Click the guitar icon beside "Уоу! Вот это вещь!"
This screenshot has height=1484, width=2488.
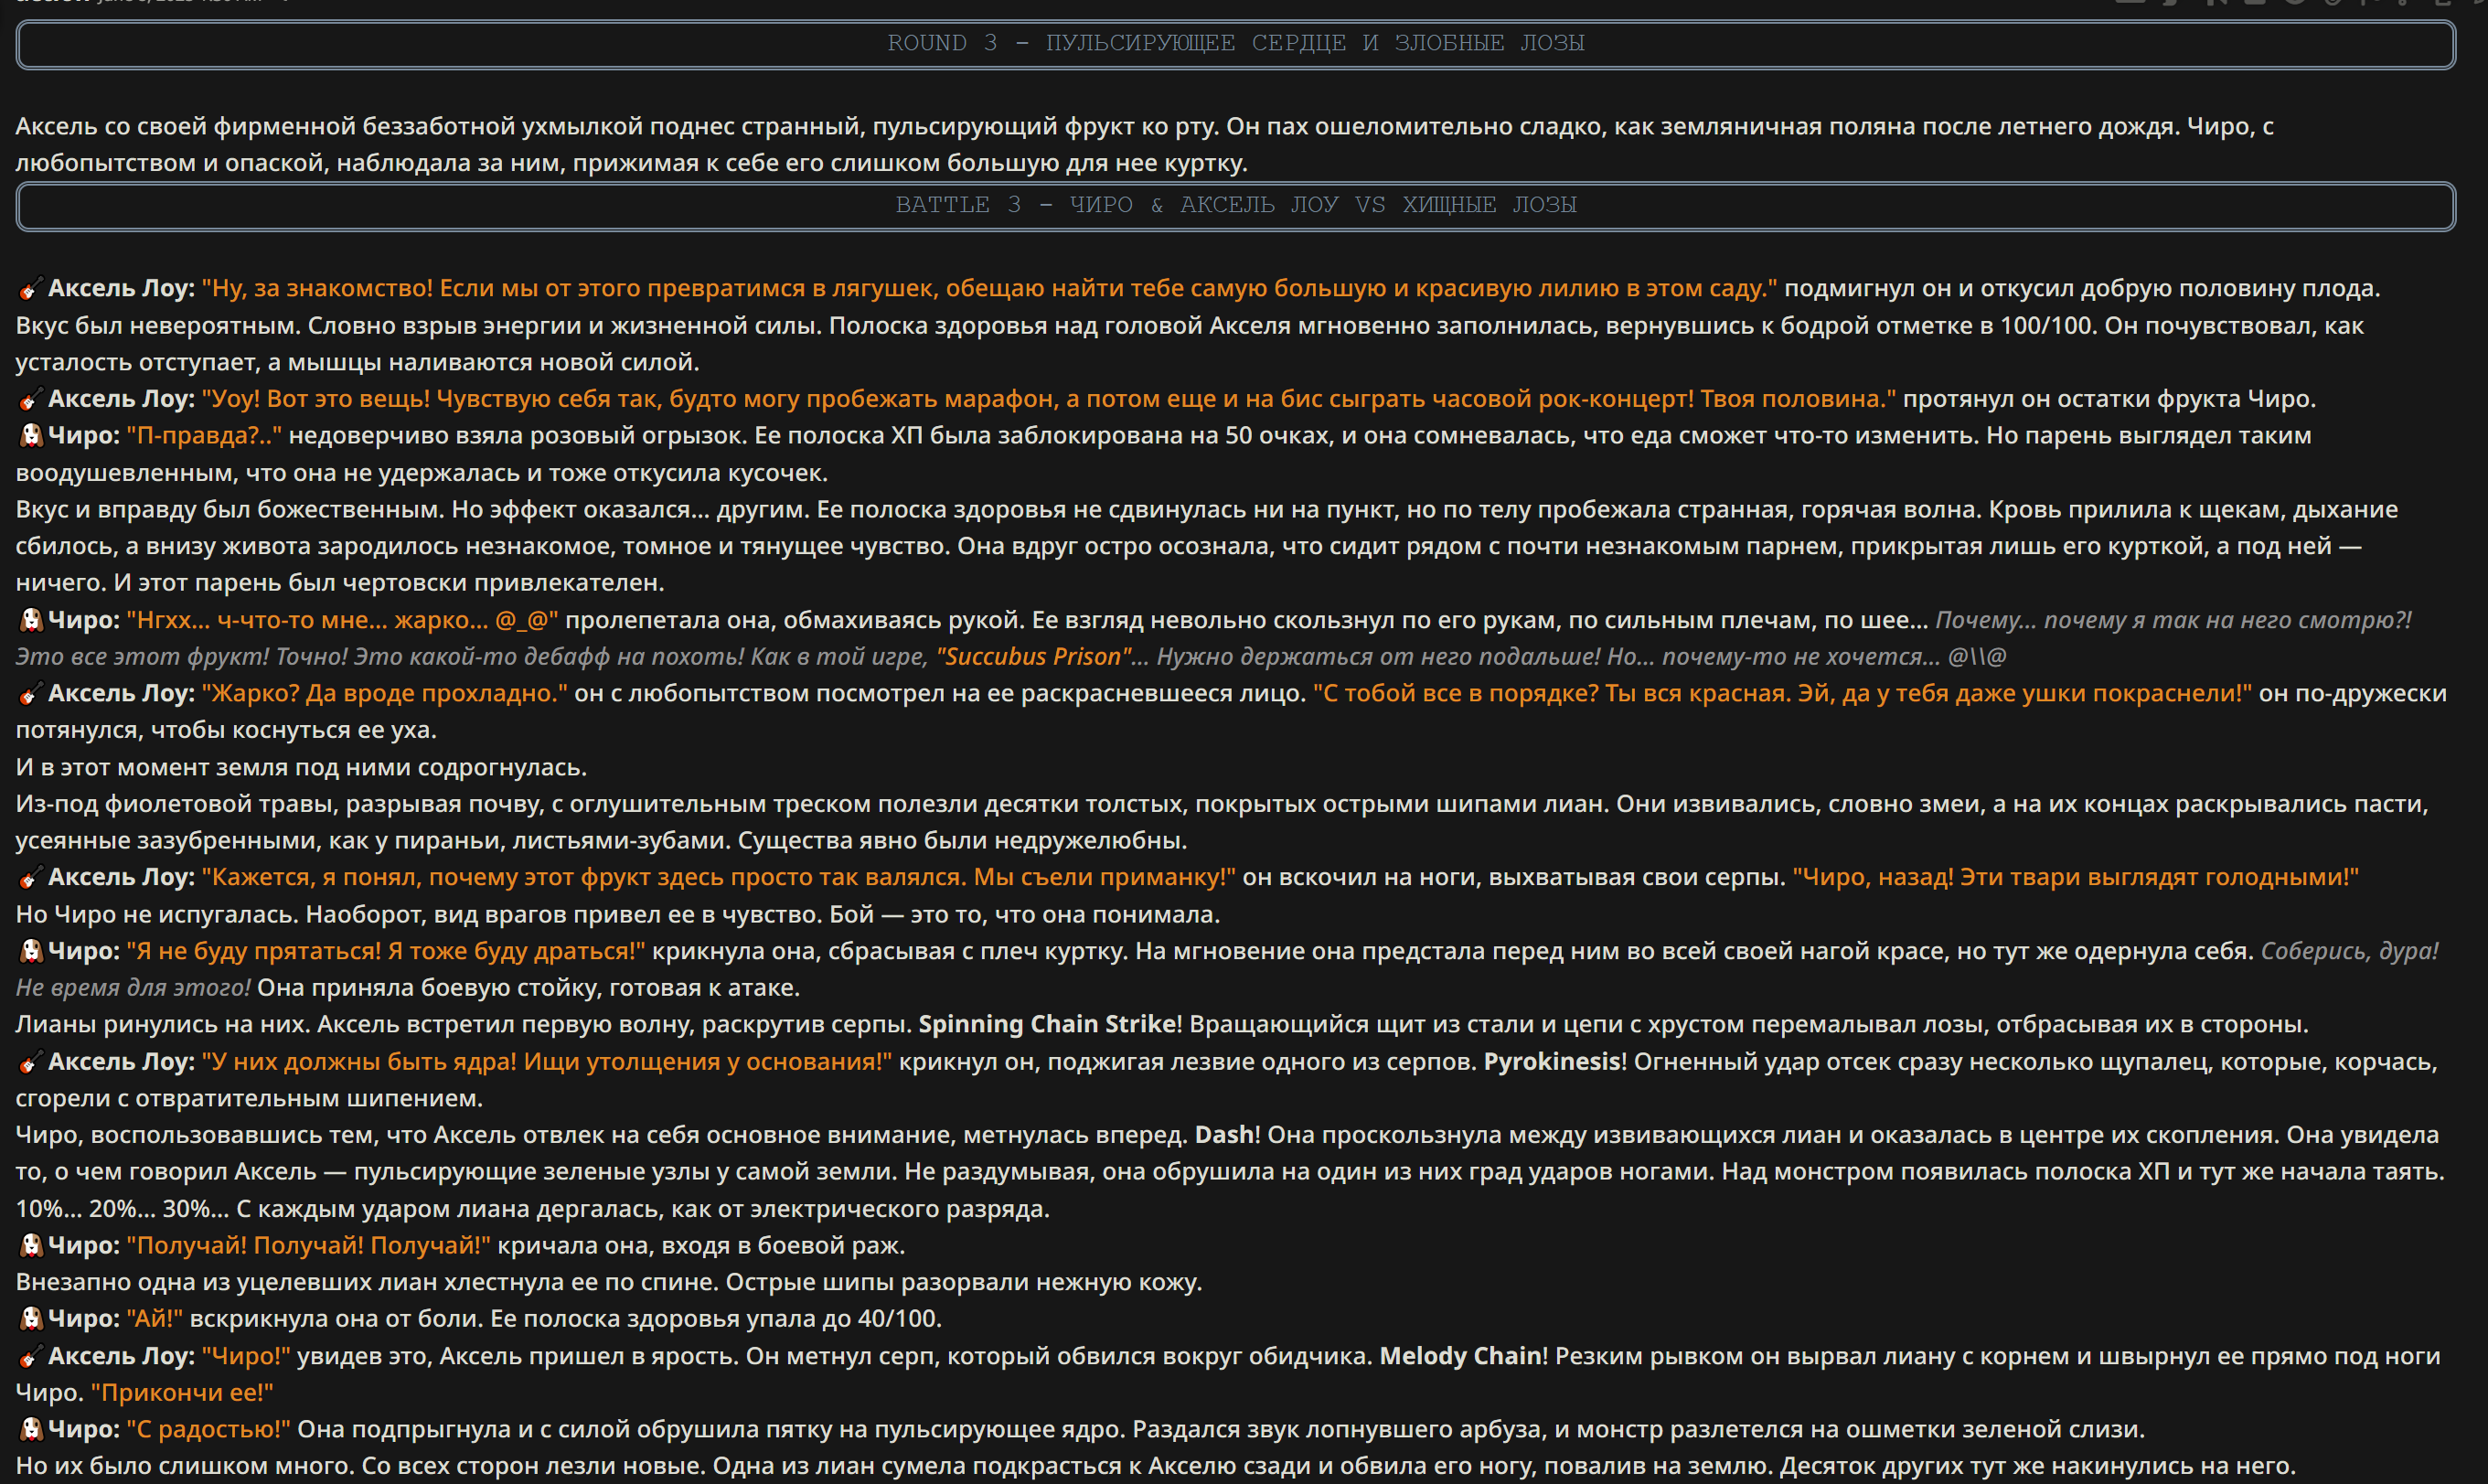tap(30, 399)
